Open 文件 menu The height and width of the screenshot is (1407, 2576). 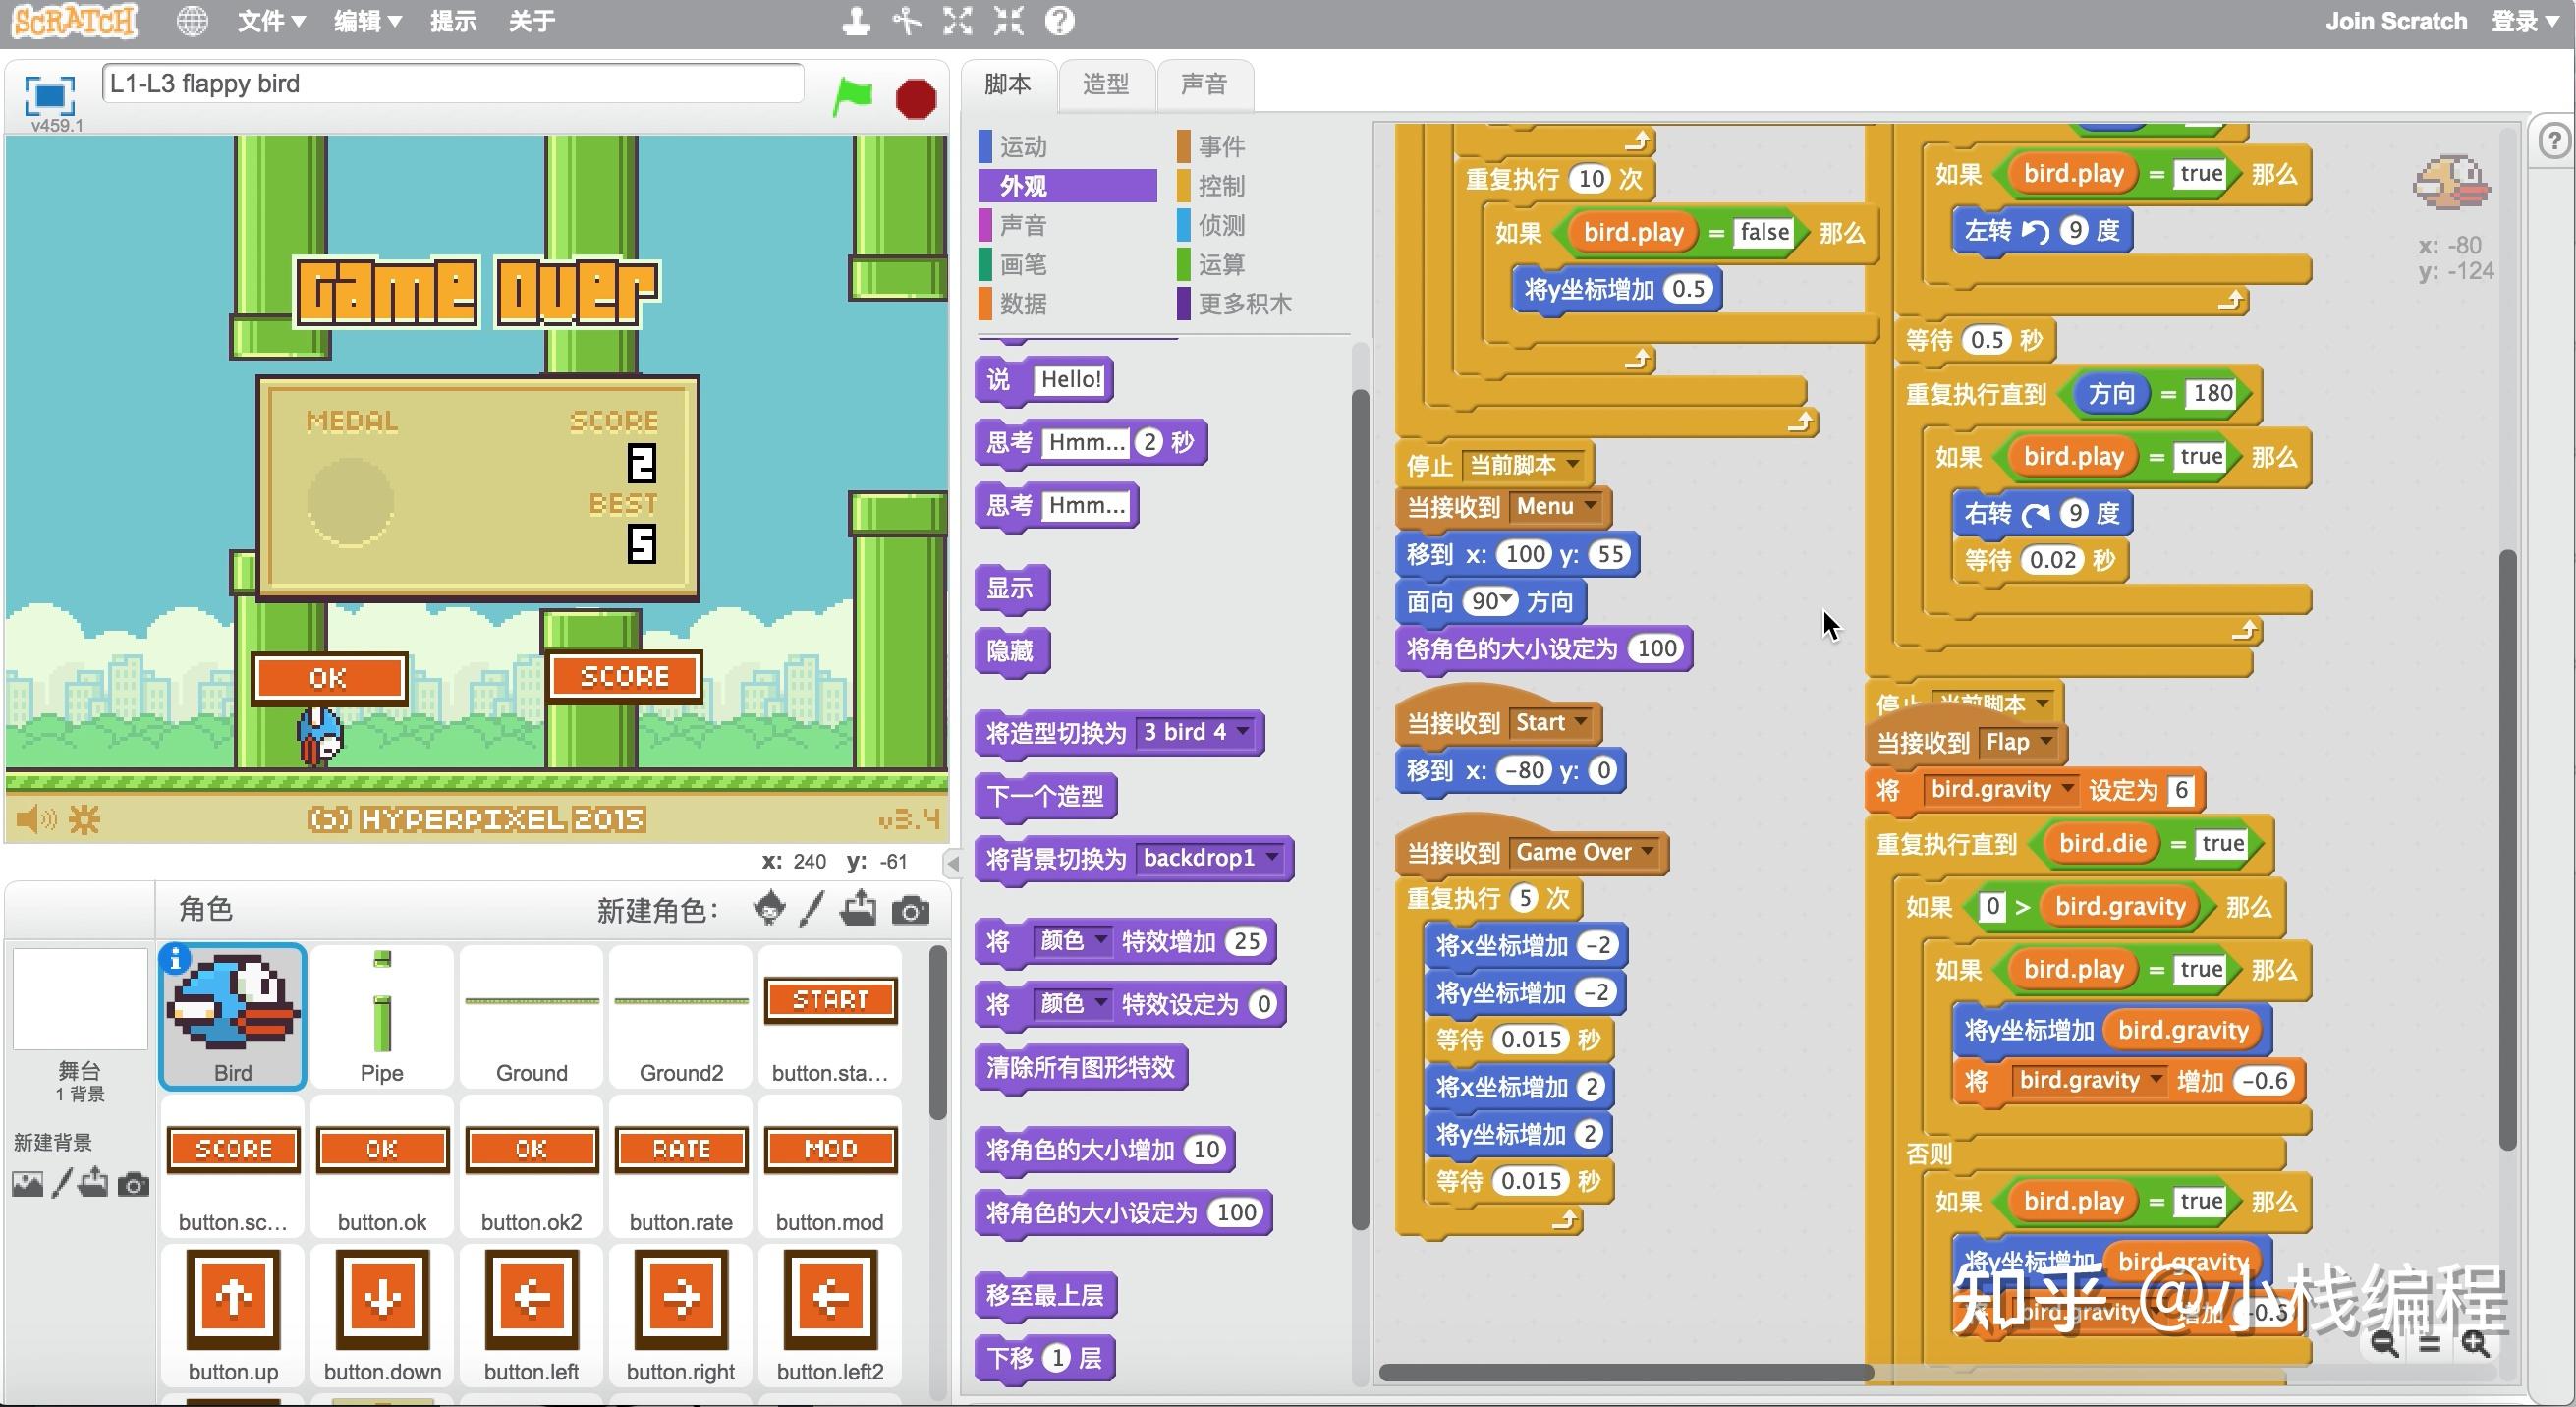click(x=271, y=21)
